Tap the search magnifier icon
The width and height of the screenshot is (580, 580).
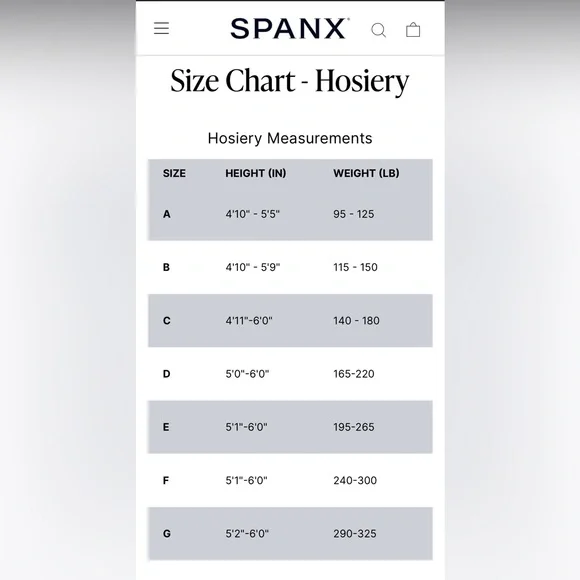pos(378,30)
